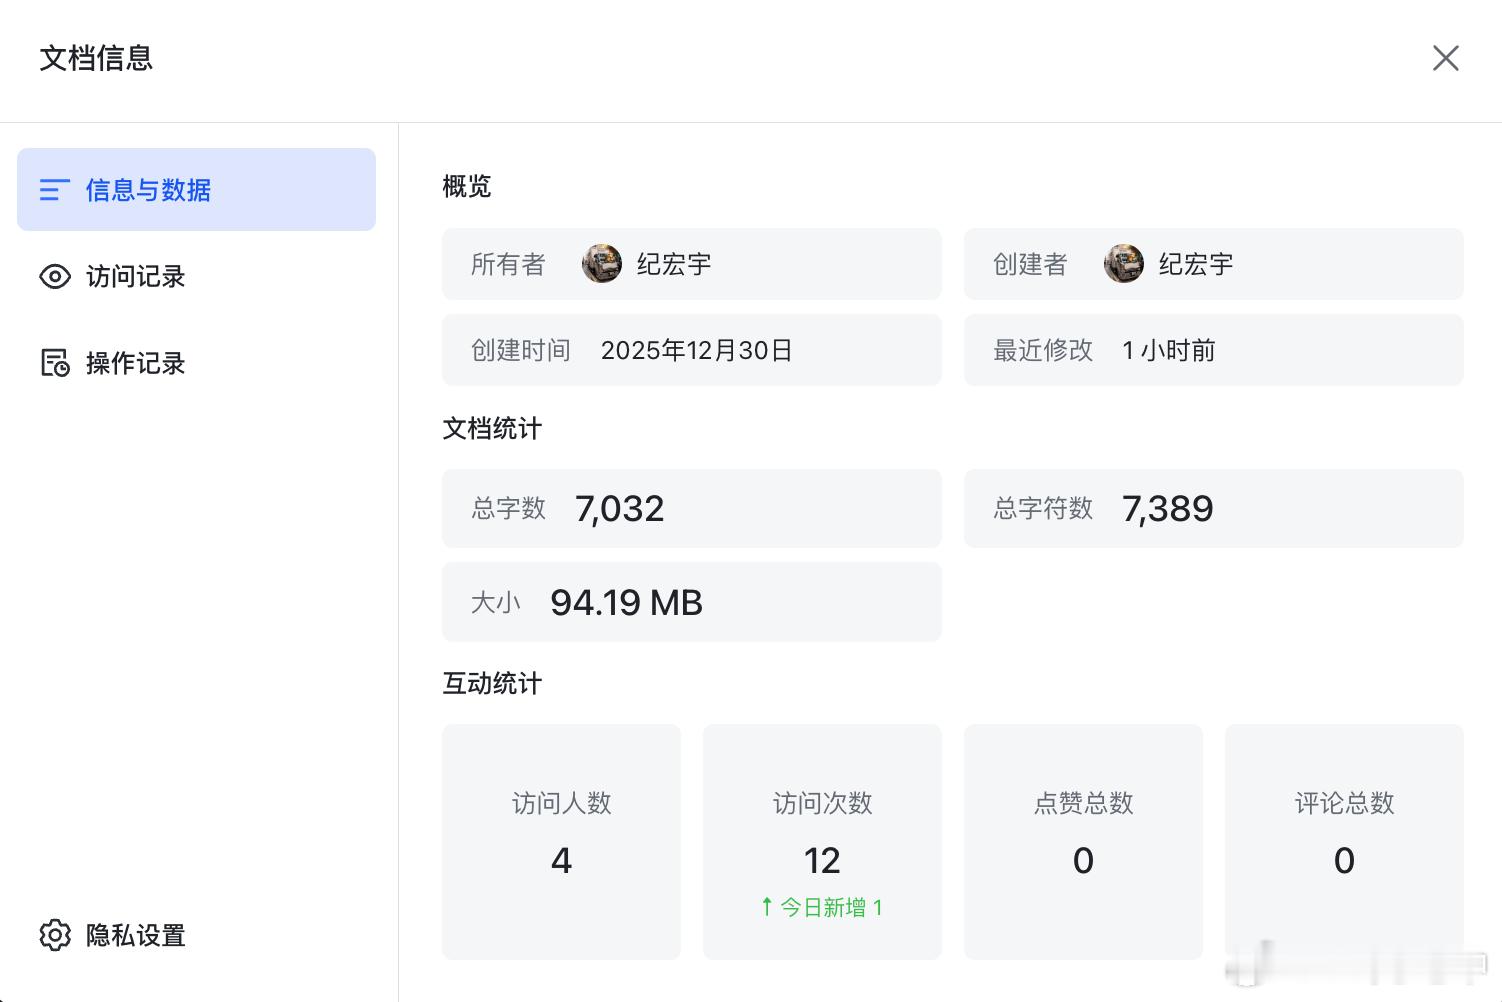Click the 总字数 7,032 card
The image size is (1502, 1002).
point(691,508)
